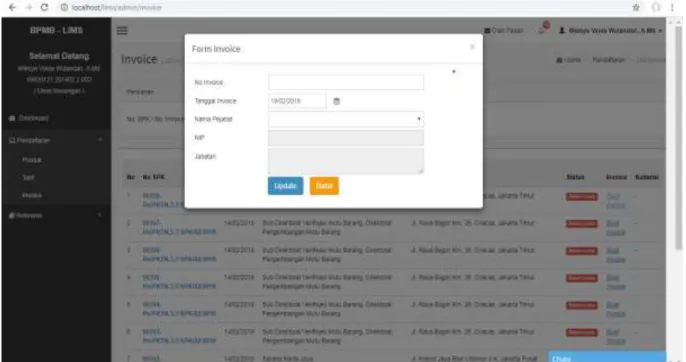This screenshot has height=362, width=686.
Task: Collapse the Pendaftaran sidebar section
Action: click(x=56, y=140)
